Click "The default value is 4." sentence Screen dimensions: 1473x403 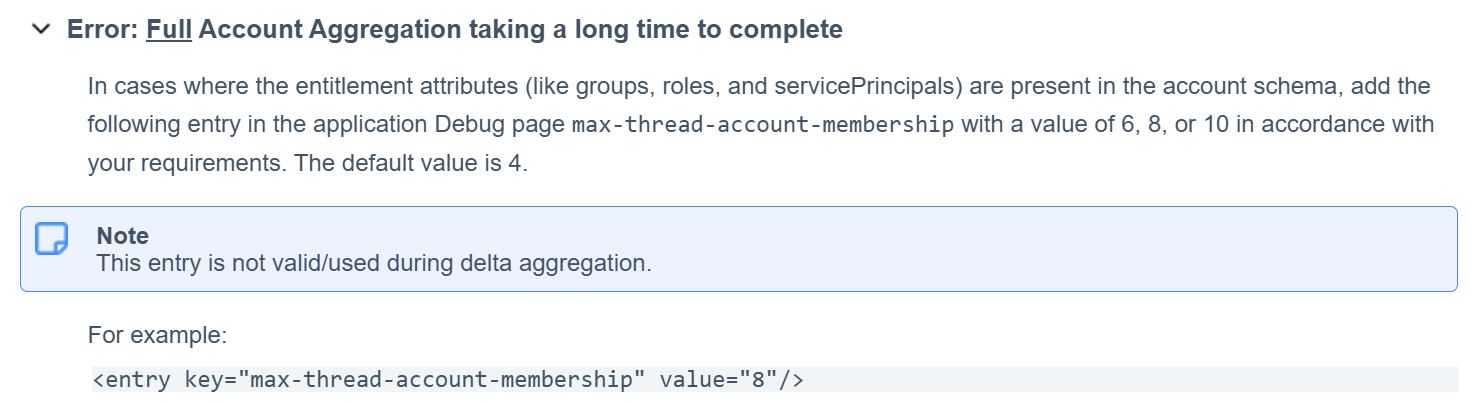410,163
